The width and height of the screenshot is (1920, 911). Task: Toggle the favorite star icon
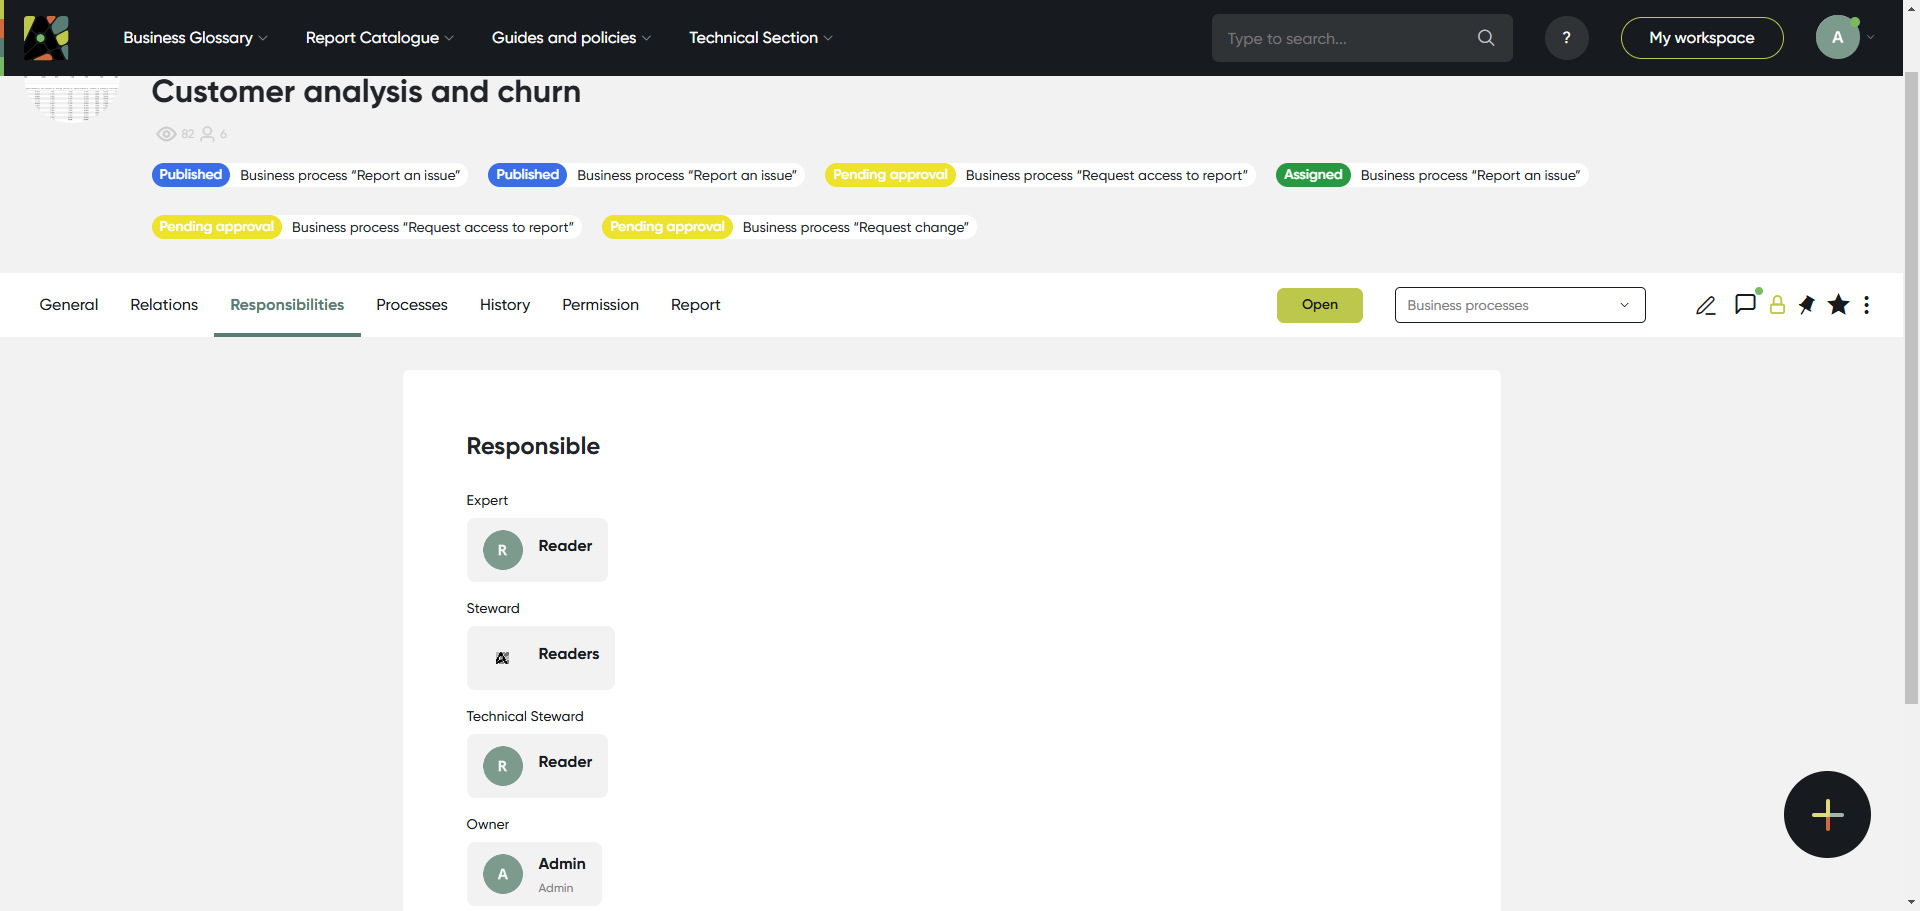tap(1838, 305)
